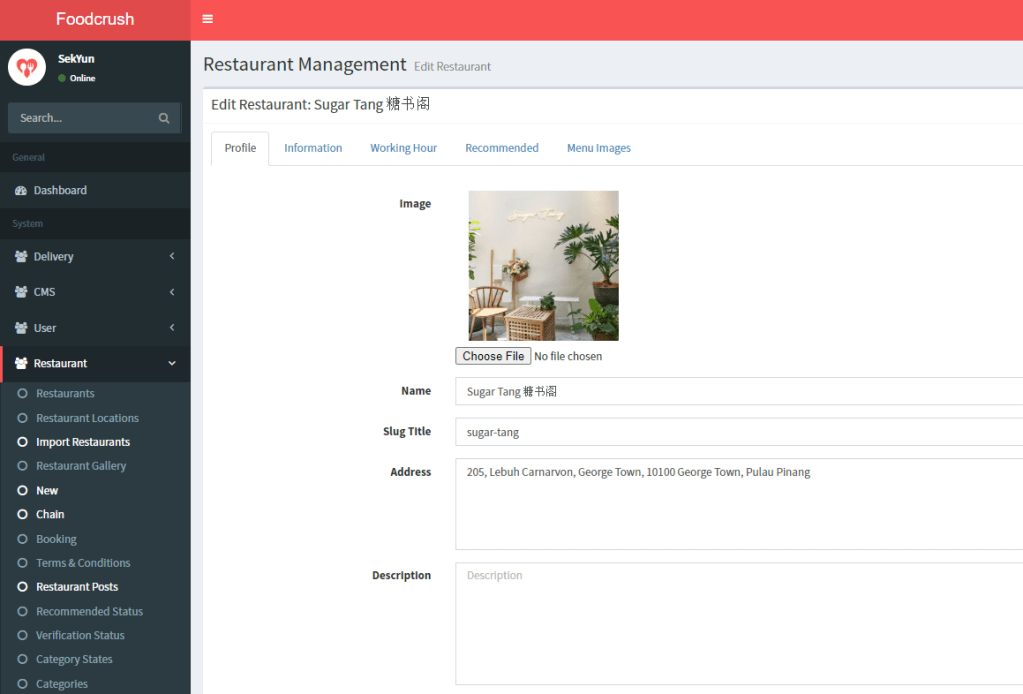Click the CMS group icon
Viewport: 1023px width, 694px height.
21,292
